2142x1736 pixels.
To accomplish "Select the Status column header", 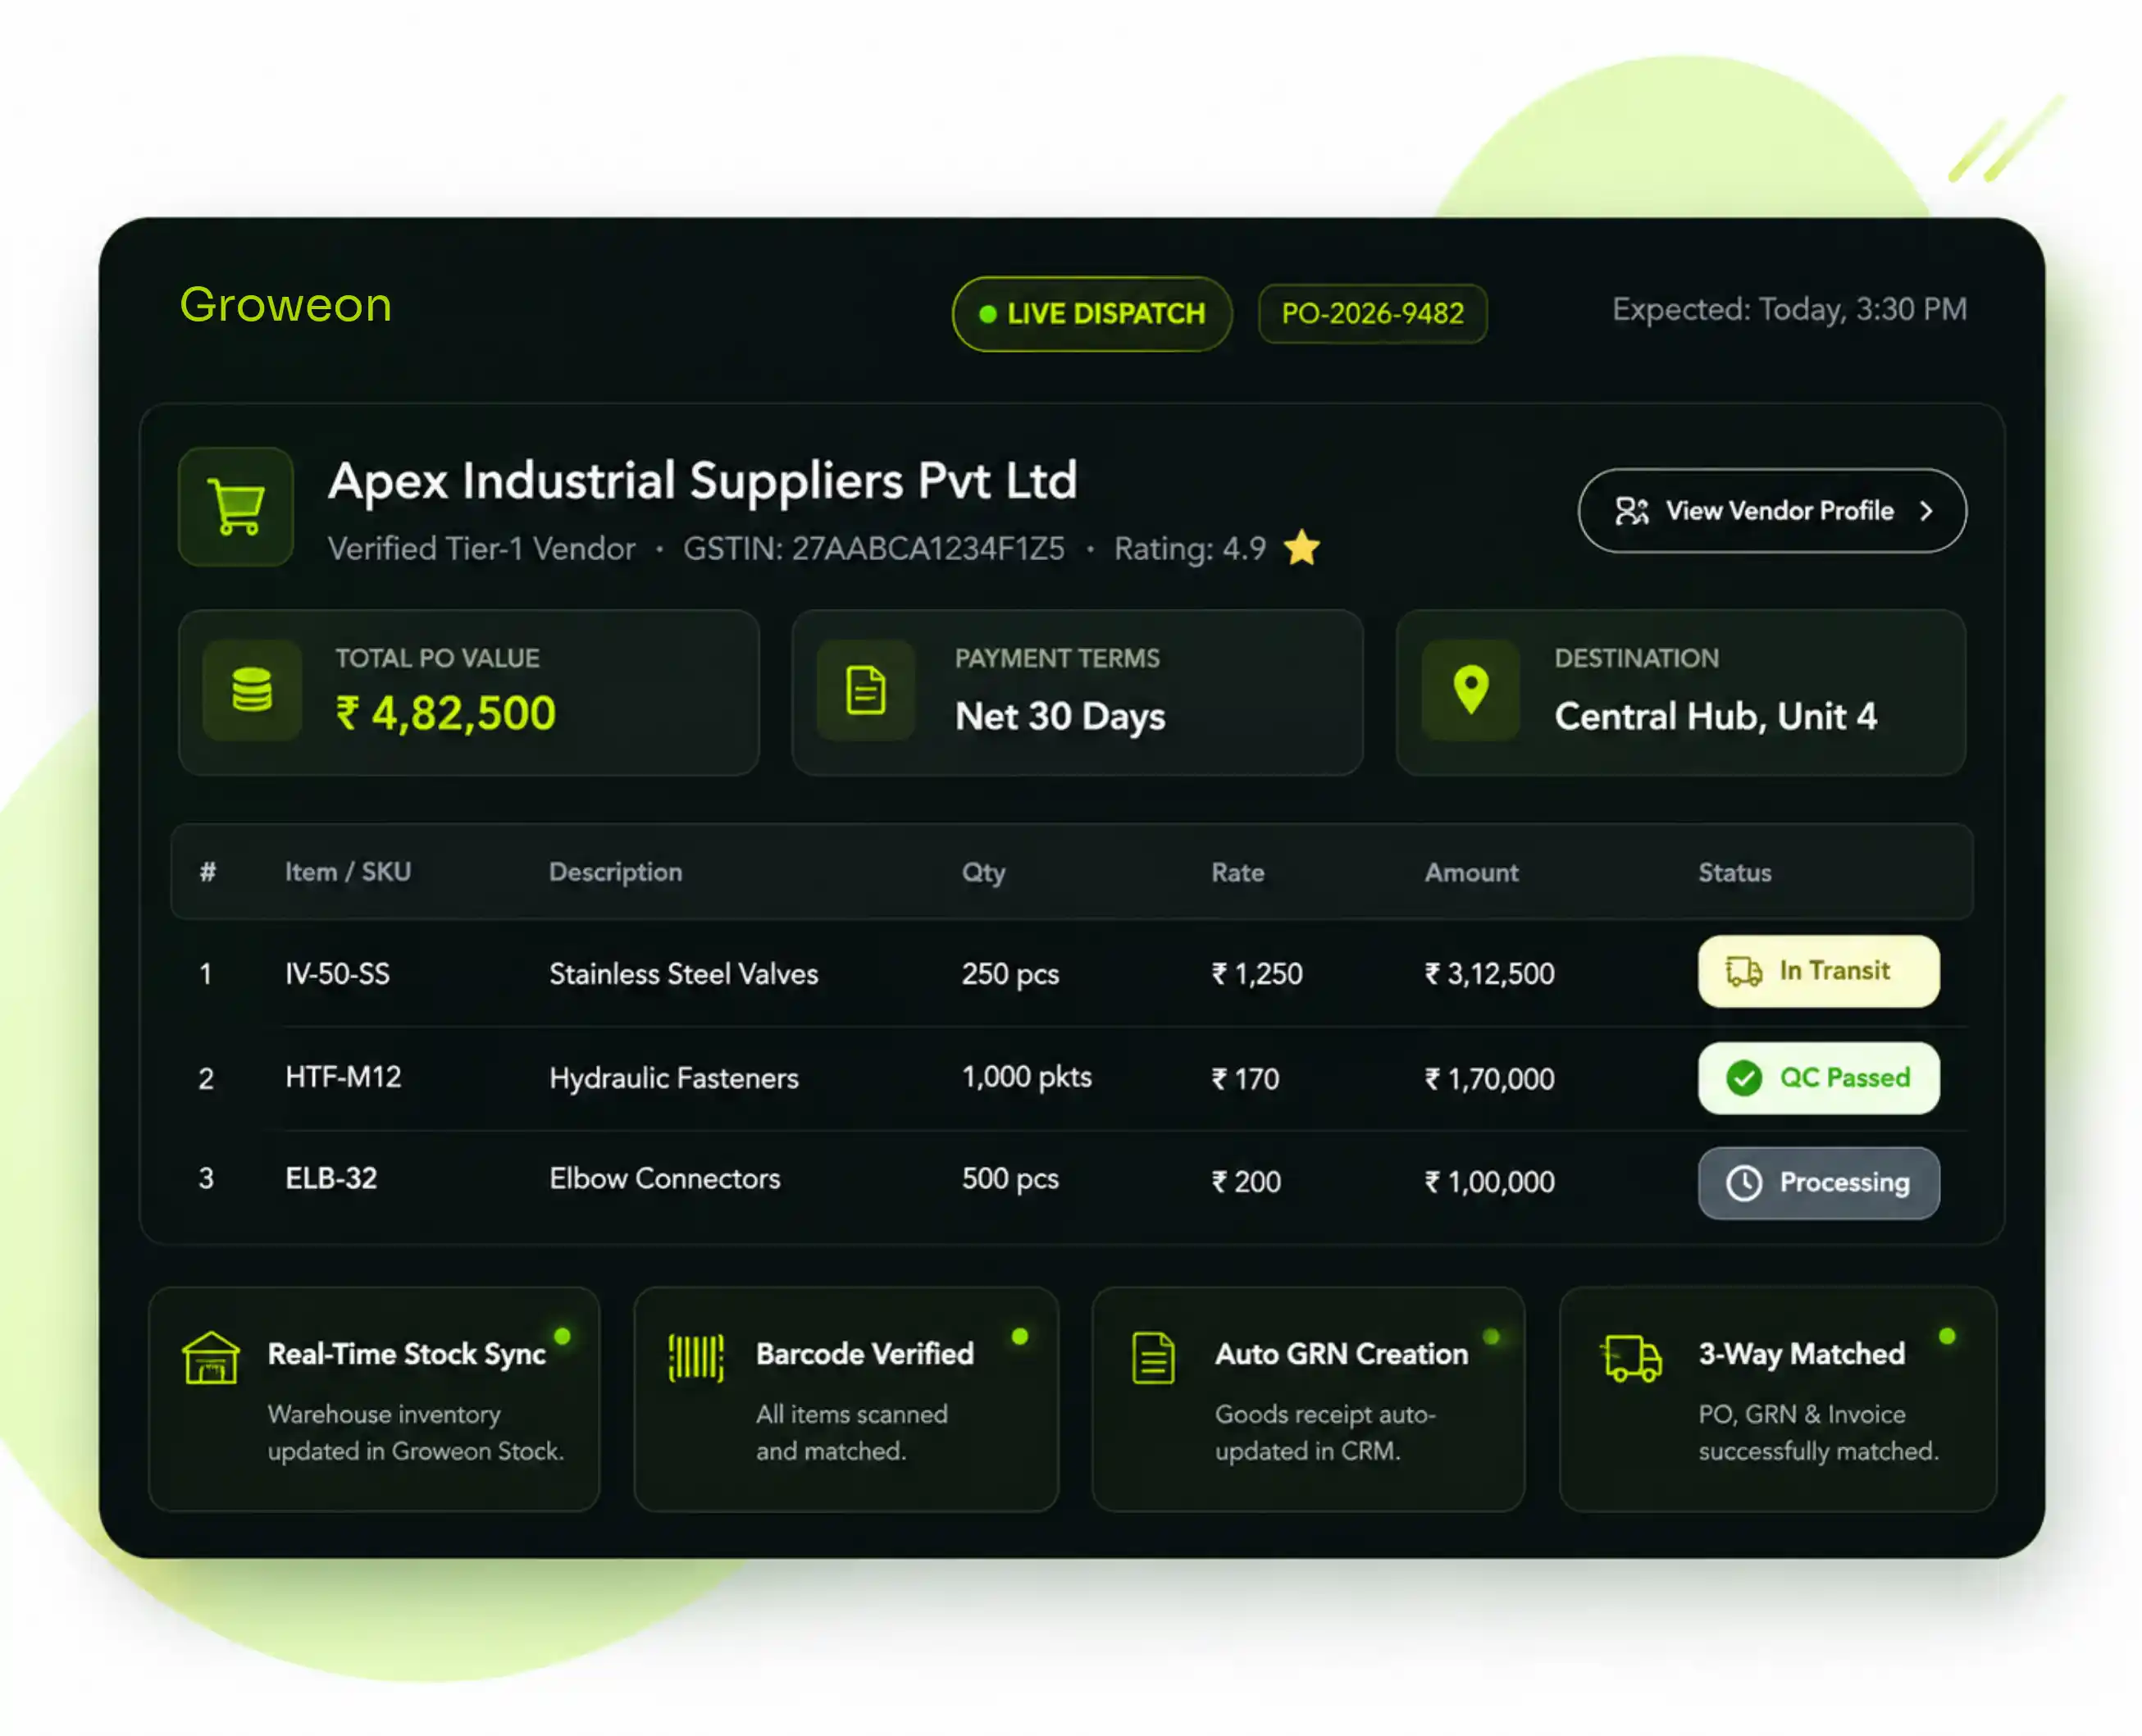I will 1735,873.
